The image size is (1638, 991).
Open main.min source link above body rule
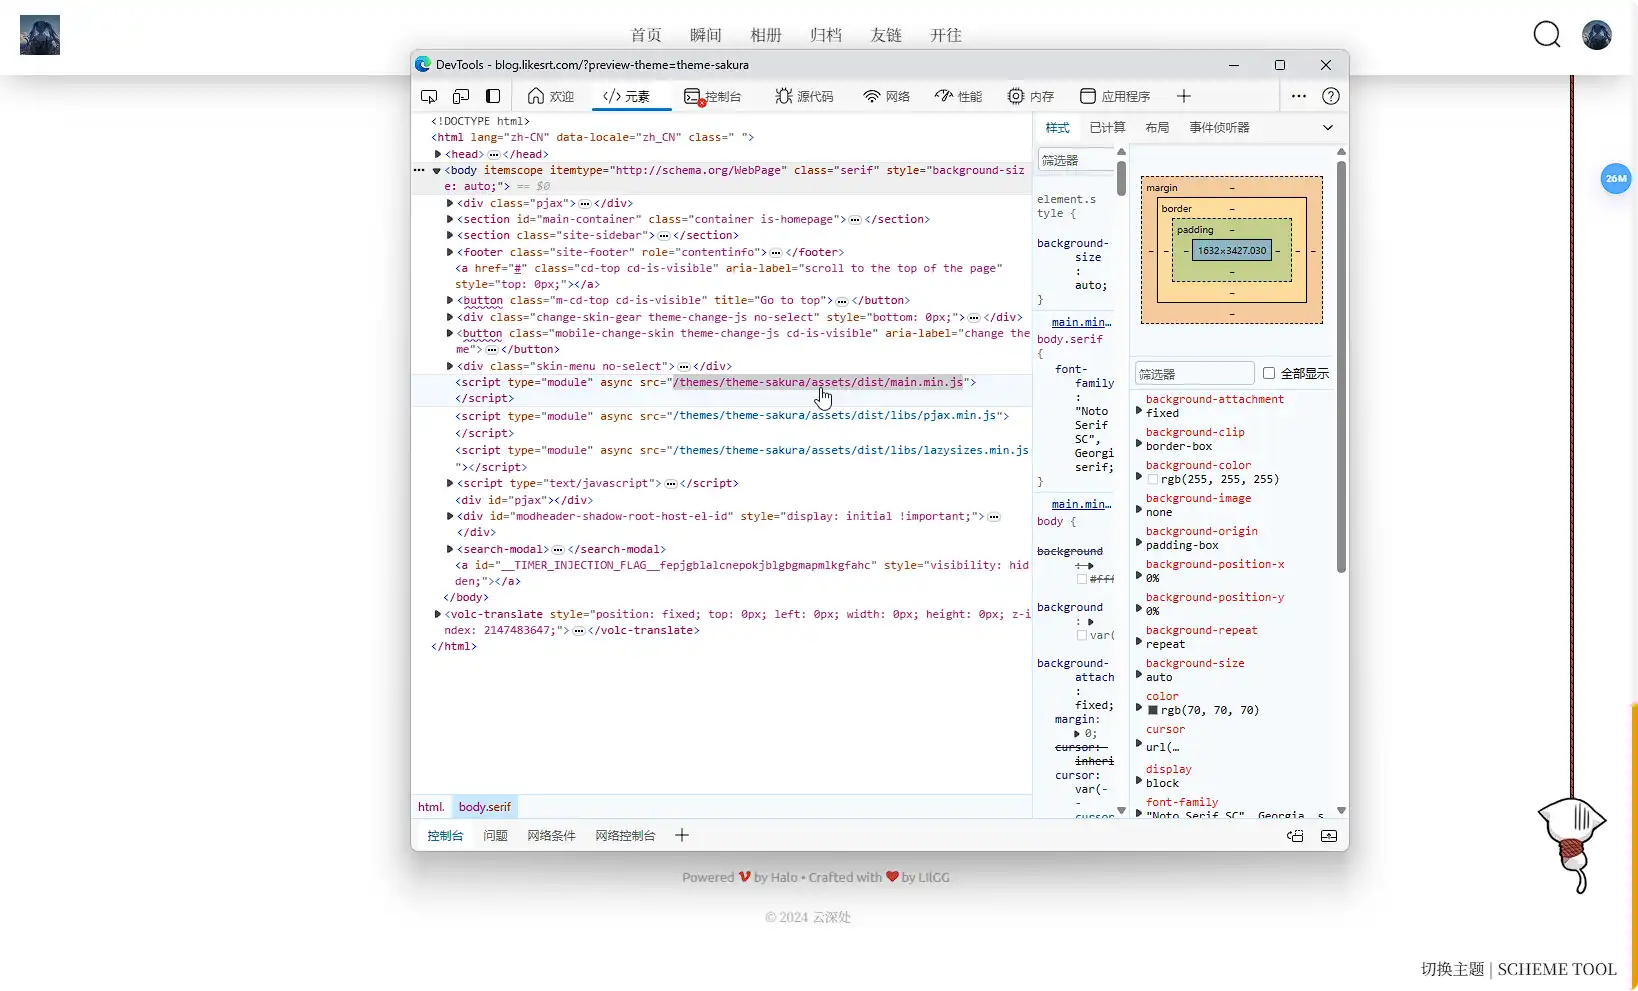pos(1081,504)
